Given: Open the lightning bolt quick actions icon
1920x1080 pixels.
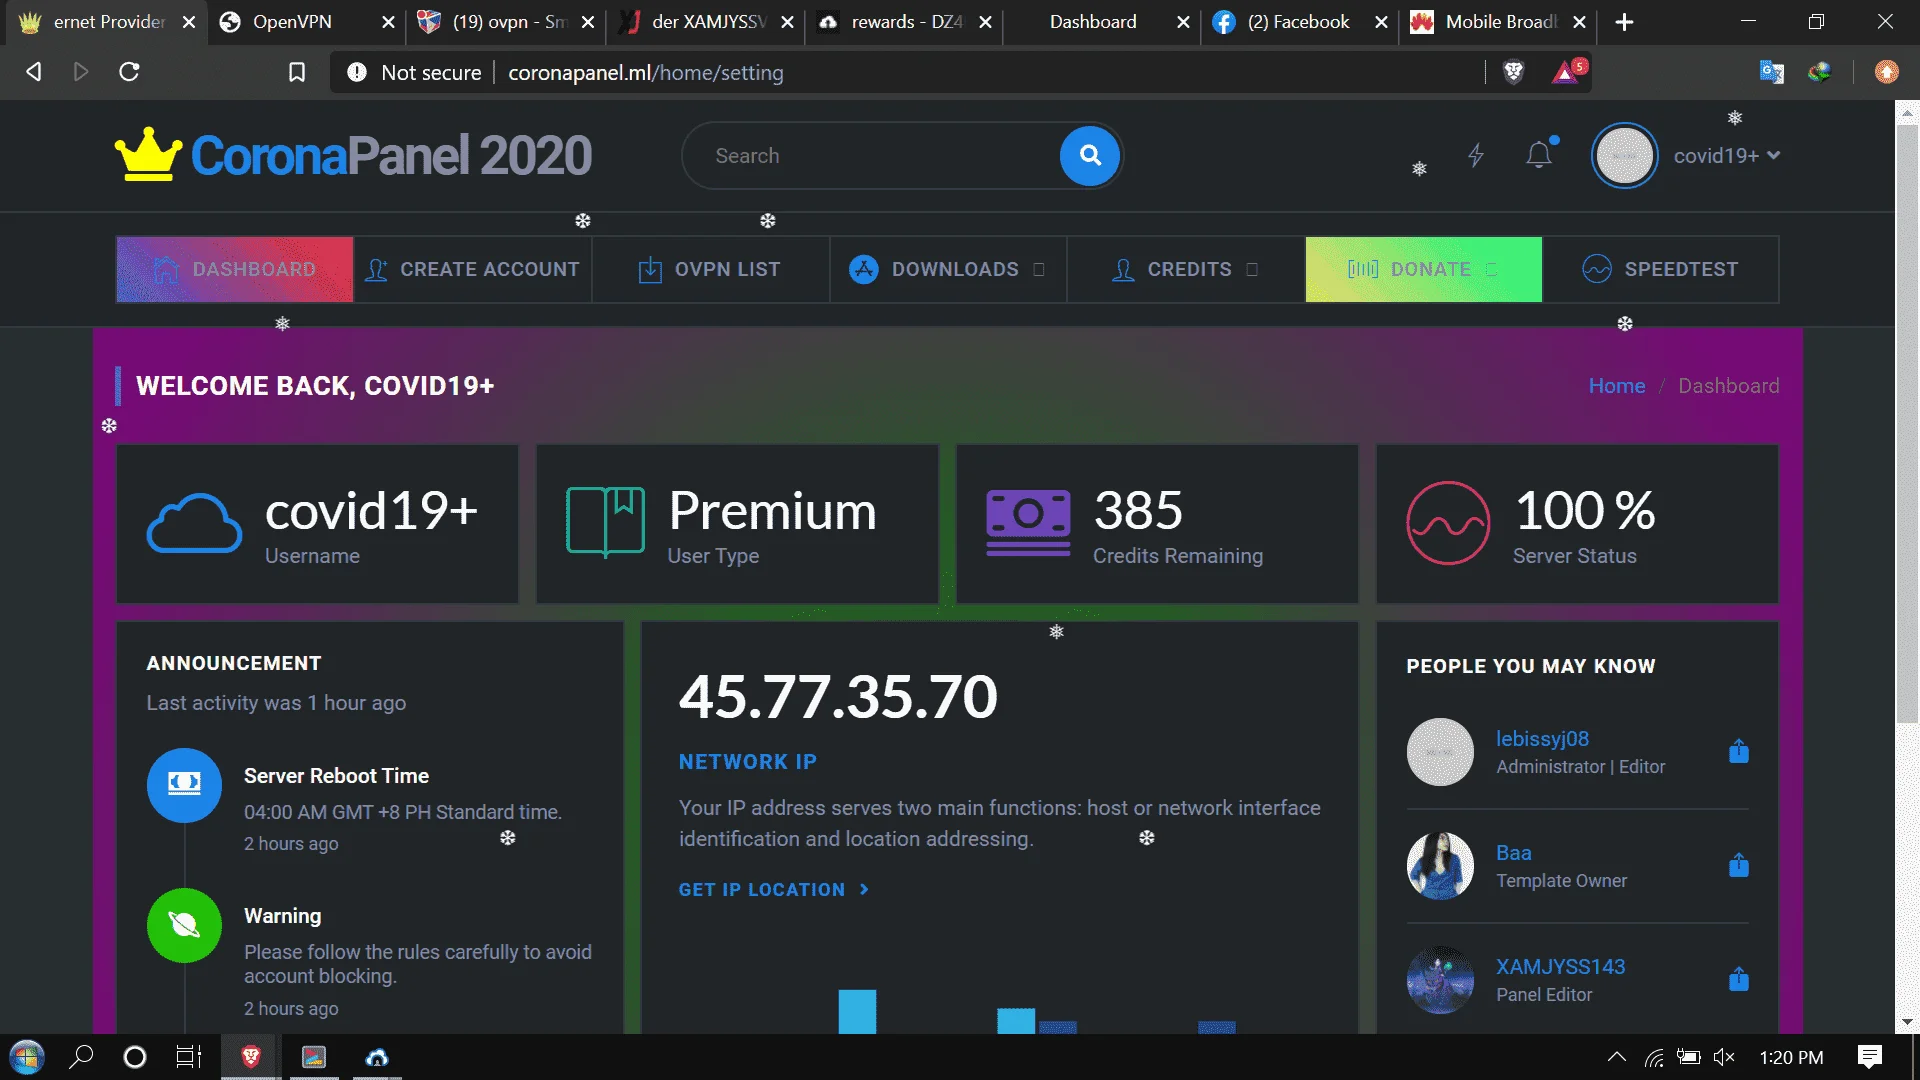Looking at the screenshot, I should [1476, 155].
